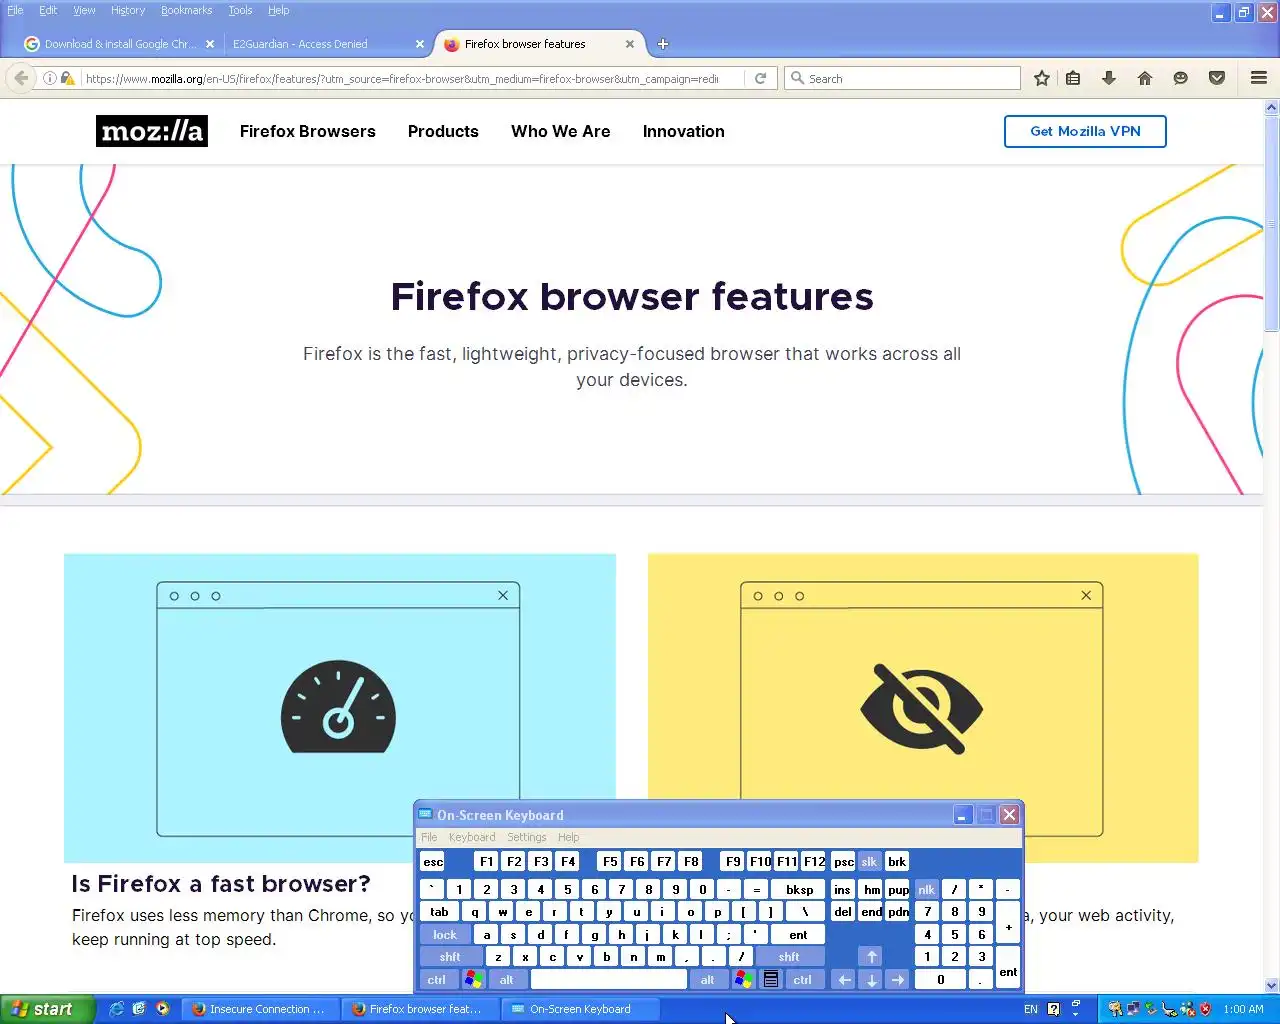
Task: Click the Windows start button
Action: pyautogui.click(x=47, y=1009)
